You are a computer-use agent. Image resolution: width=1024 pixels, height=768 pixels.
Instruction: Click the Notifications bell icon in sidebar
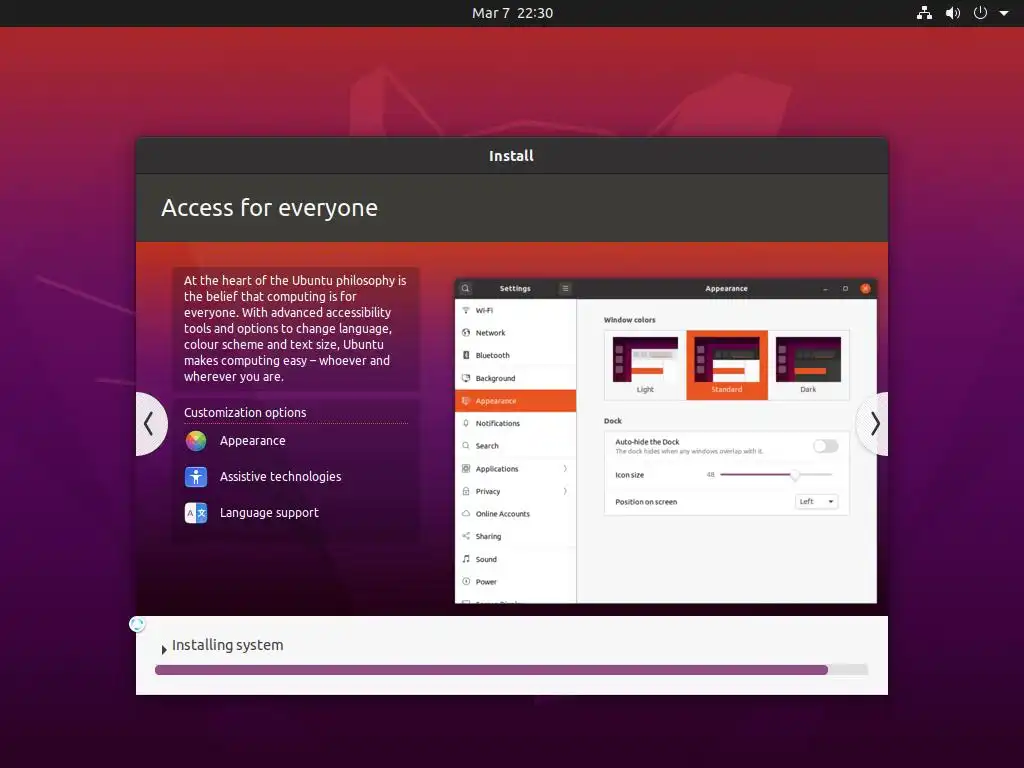466,423
